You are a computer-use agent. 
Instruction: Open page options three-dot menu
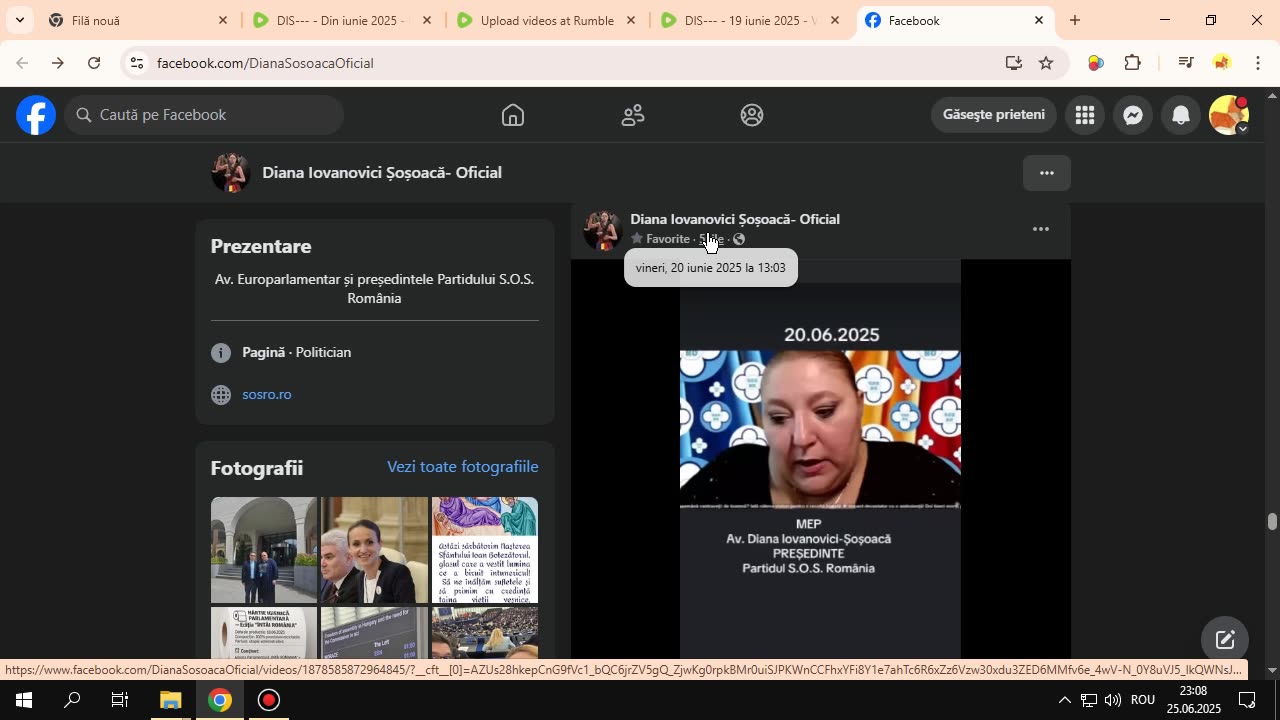point(1047,173)
